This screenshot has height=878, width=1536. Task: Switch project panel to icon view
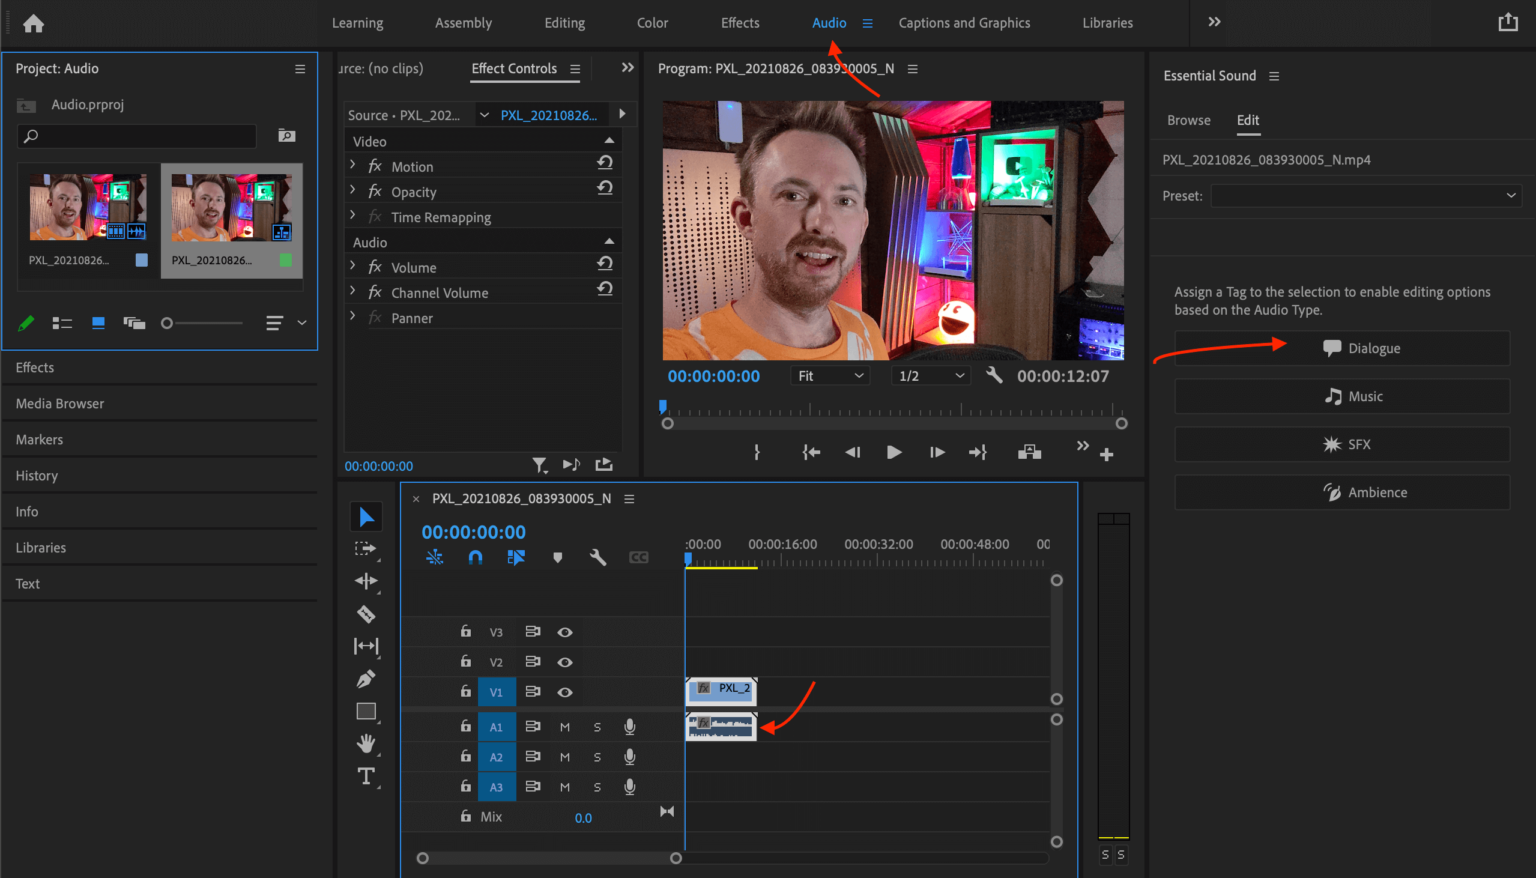click(98, 323)
